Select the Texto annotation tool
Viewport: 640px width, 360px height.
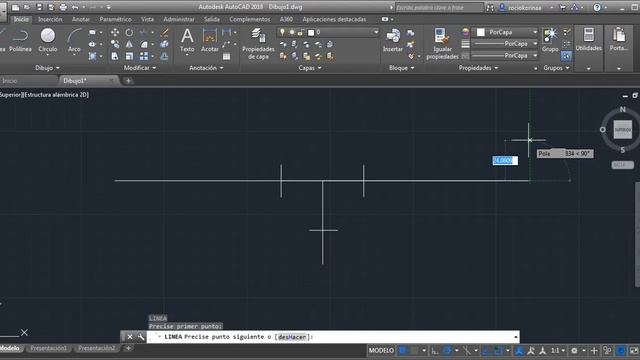tap(187, 40)
